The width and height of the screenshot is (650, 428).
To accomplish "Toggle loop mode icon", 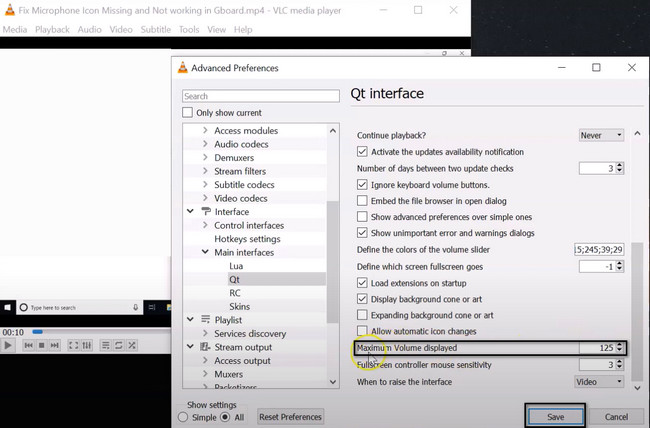I will 119,345.
